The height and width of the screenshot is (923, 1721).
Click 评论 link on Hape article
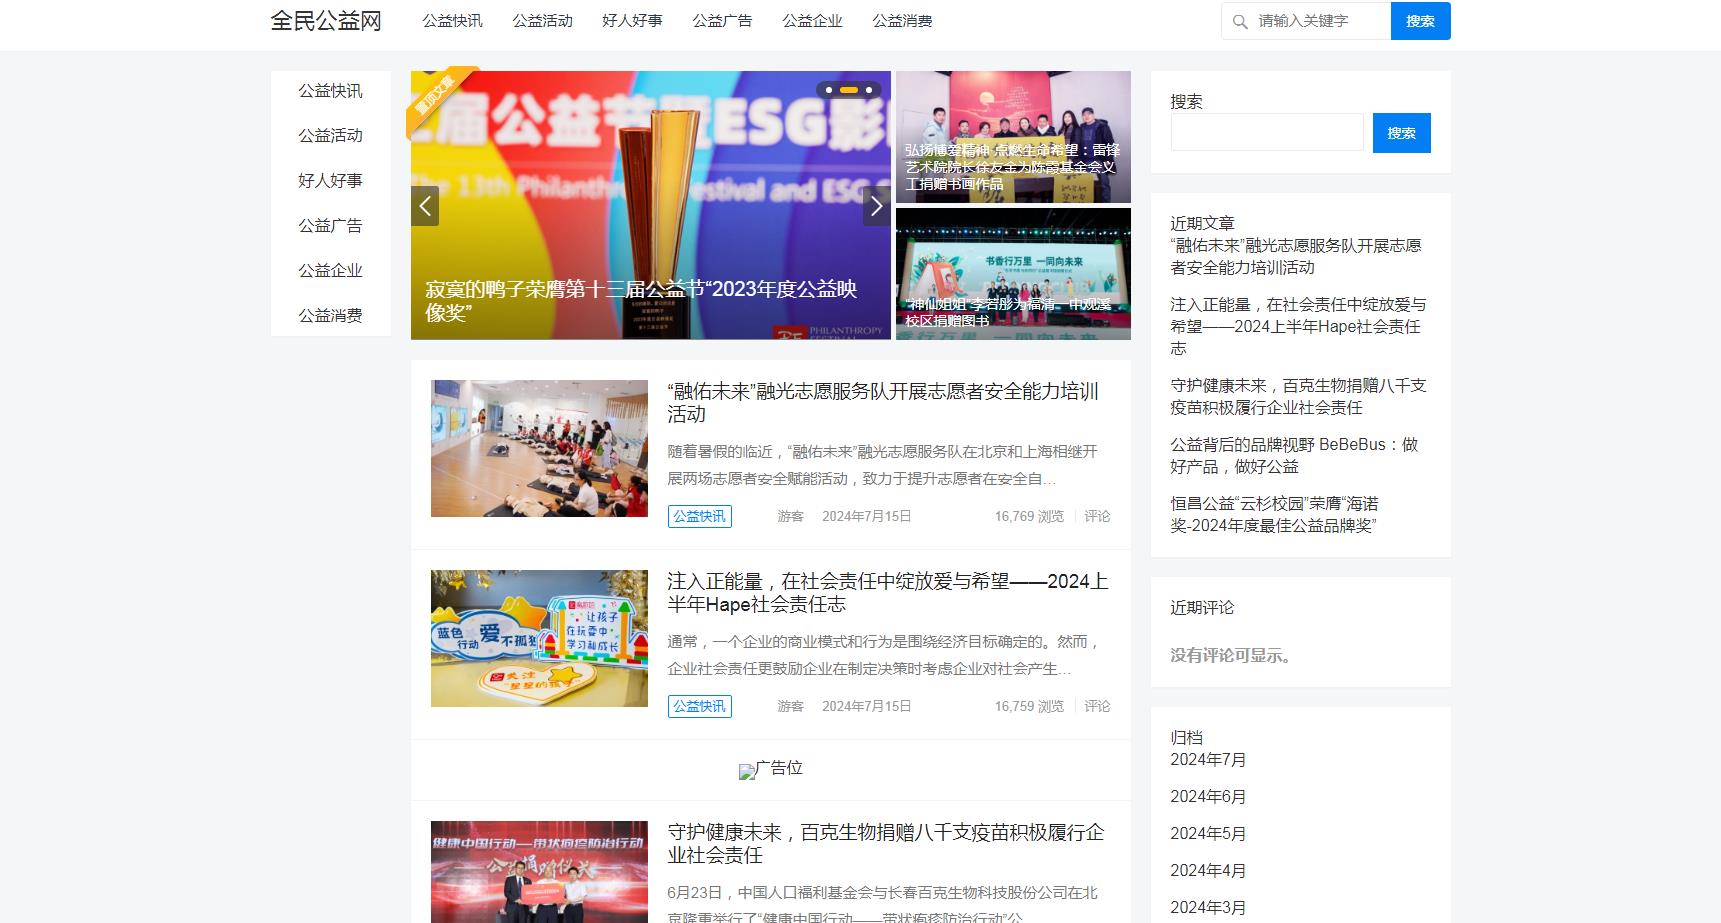coord(1097,706)
